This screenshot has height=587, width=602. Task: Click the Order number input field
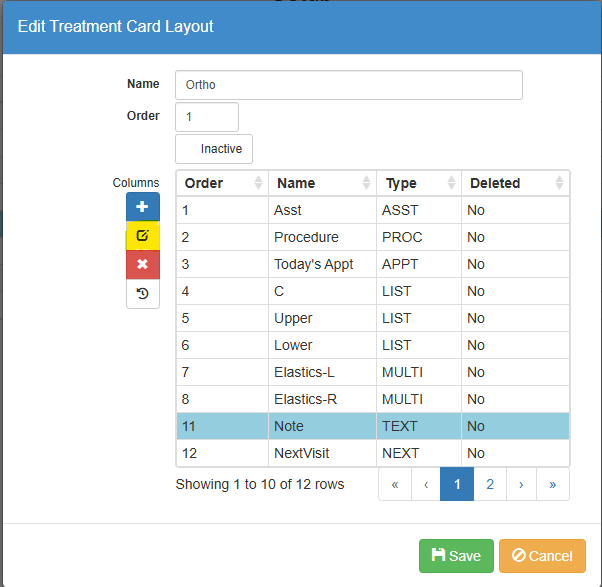click(207, 117)
